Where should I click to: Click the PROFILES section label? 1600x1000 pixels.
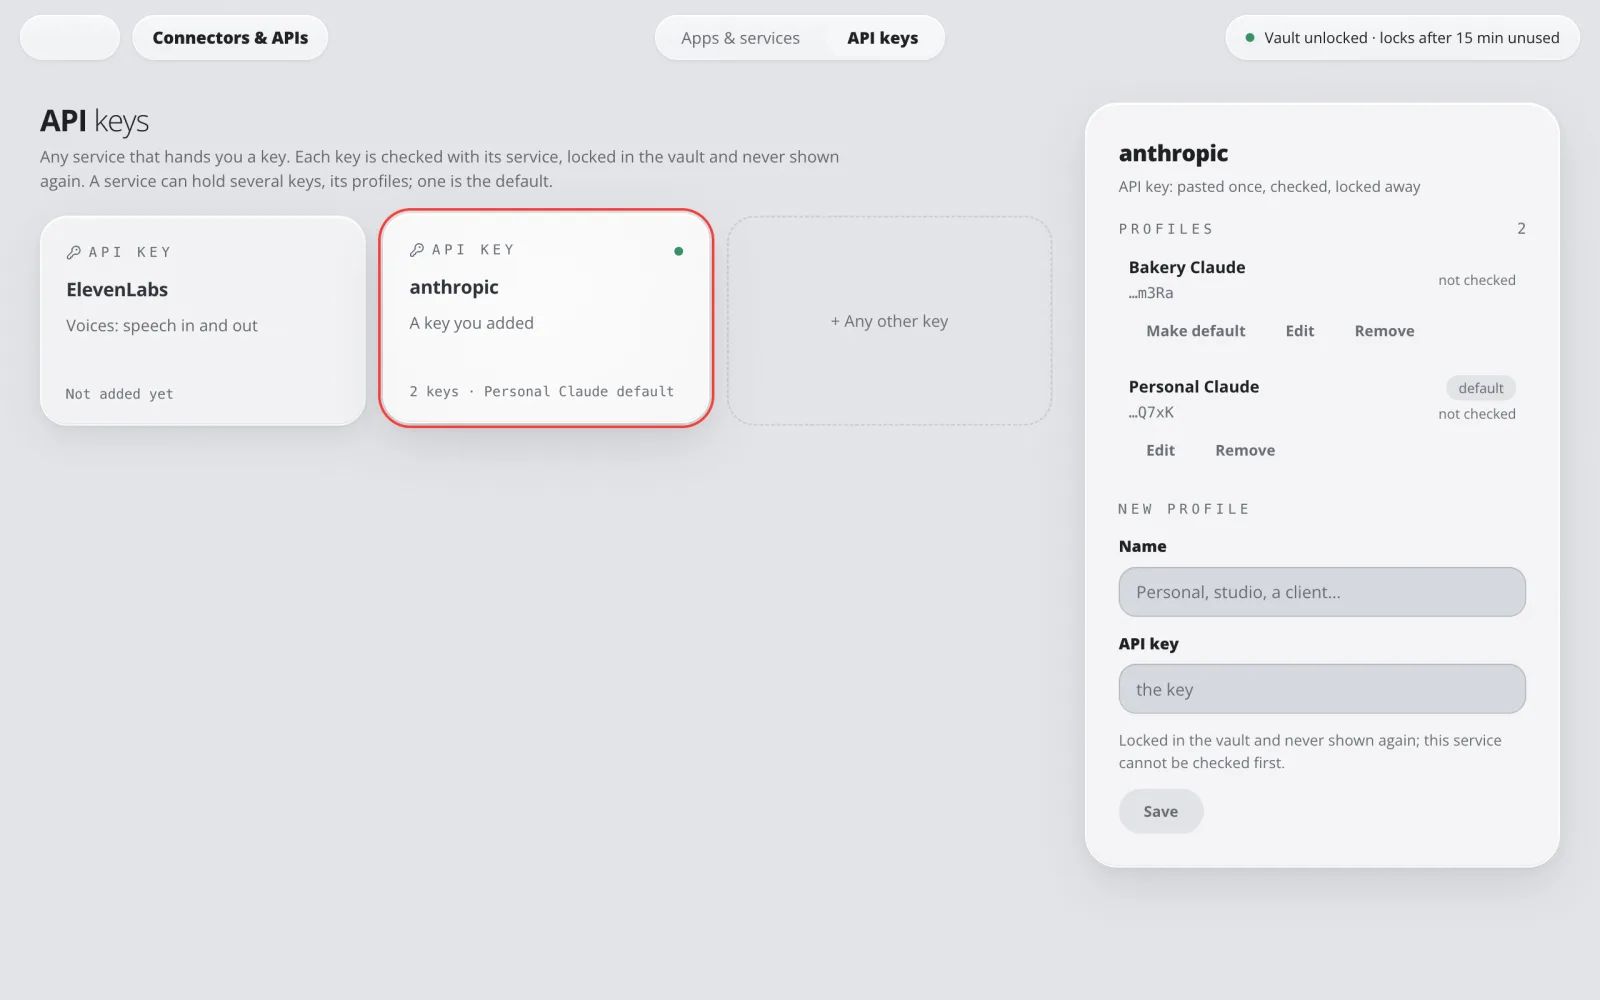coord(1166,229)
